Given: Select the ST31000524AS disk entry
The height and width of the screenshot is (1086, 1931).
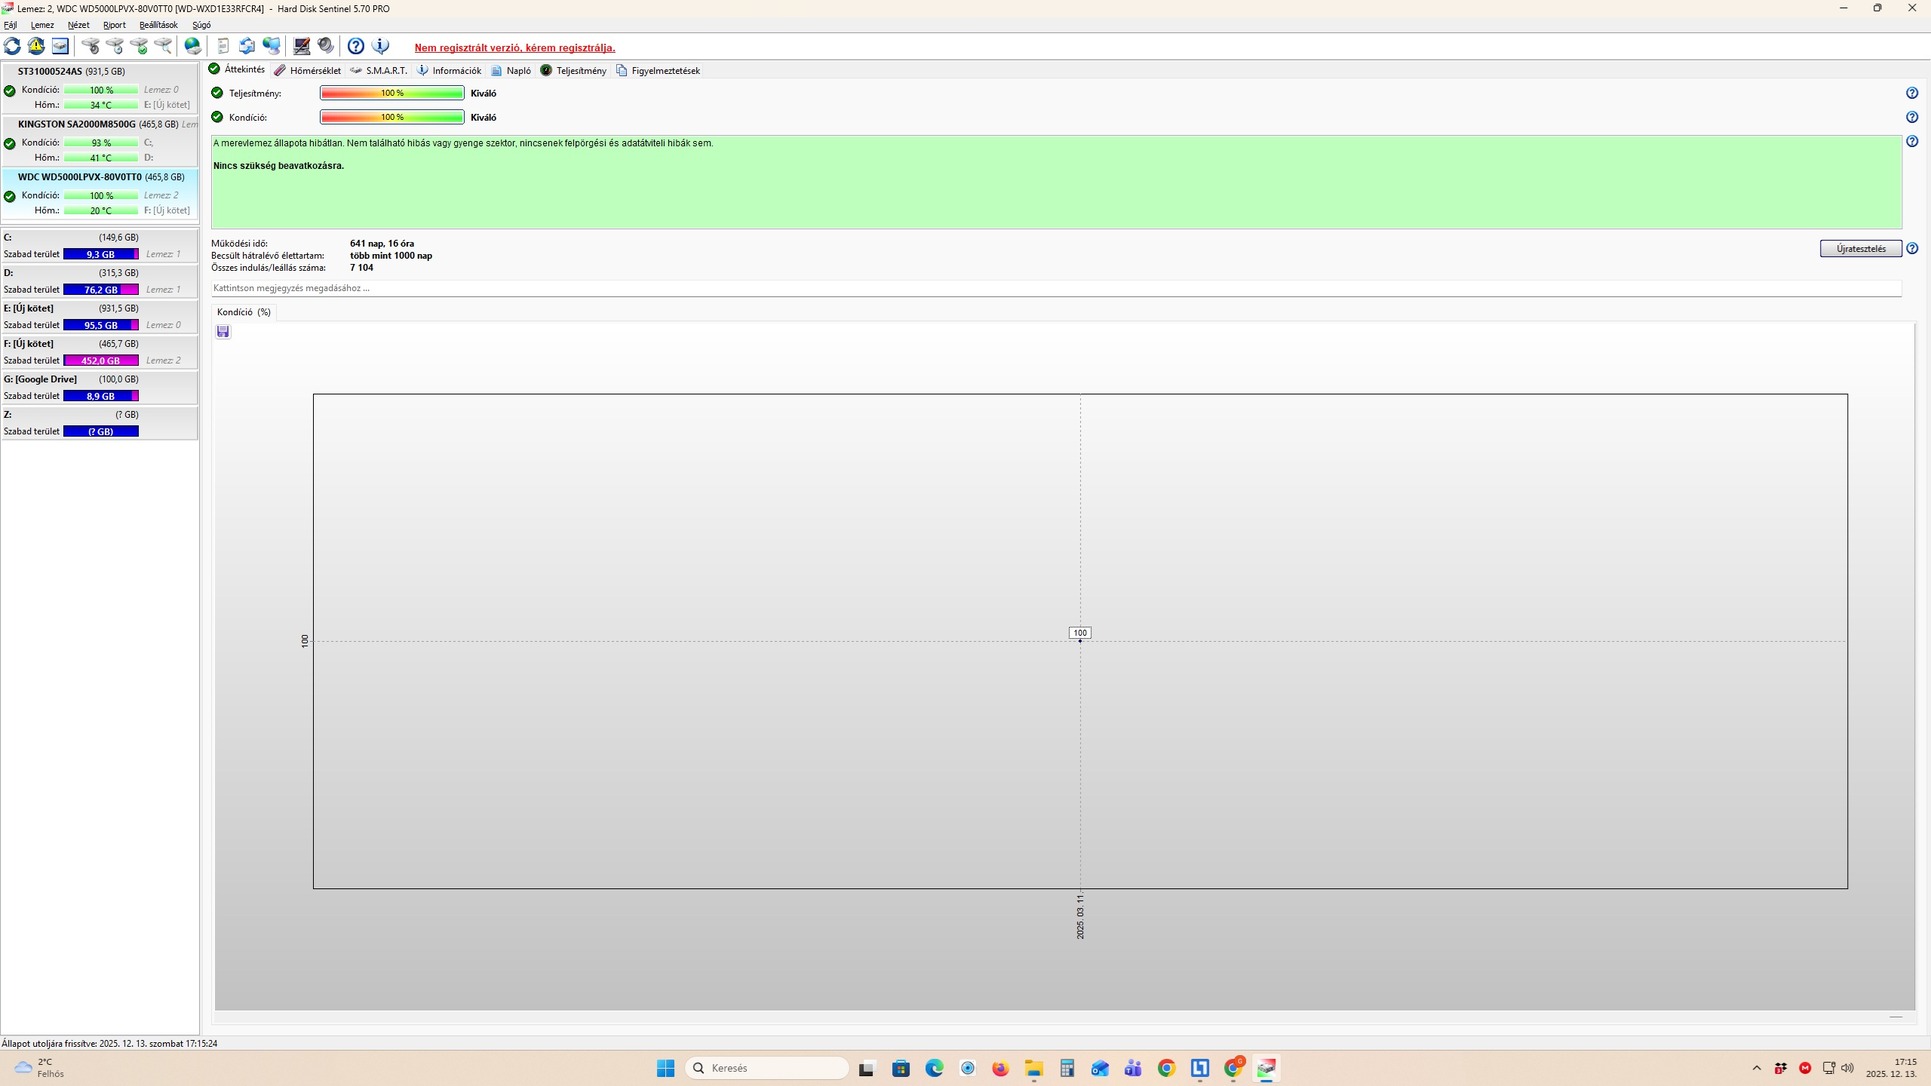Looking at the screenshot, I should pyautogui.click(x=50, y=72).
